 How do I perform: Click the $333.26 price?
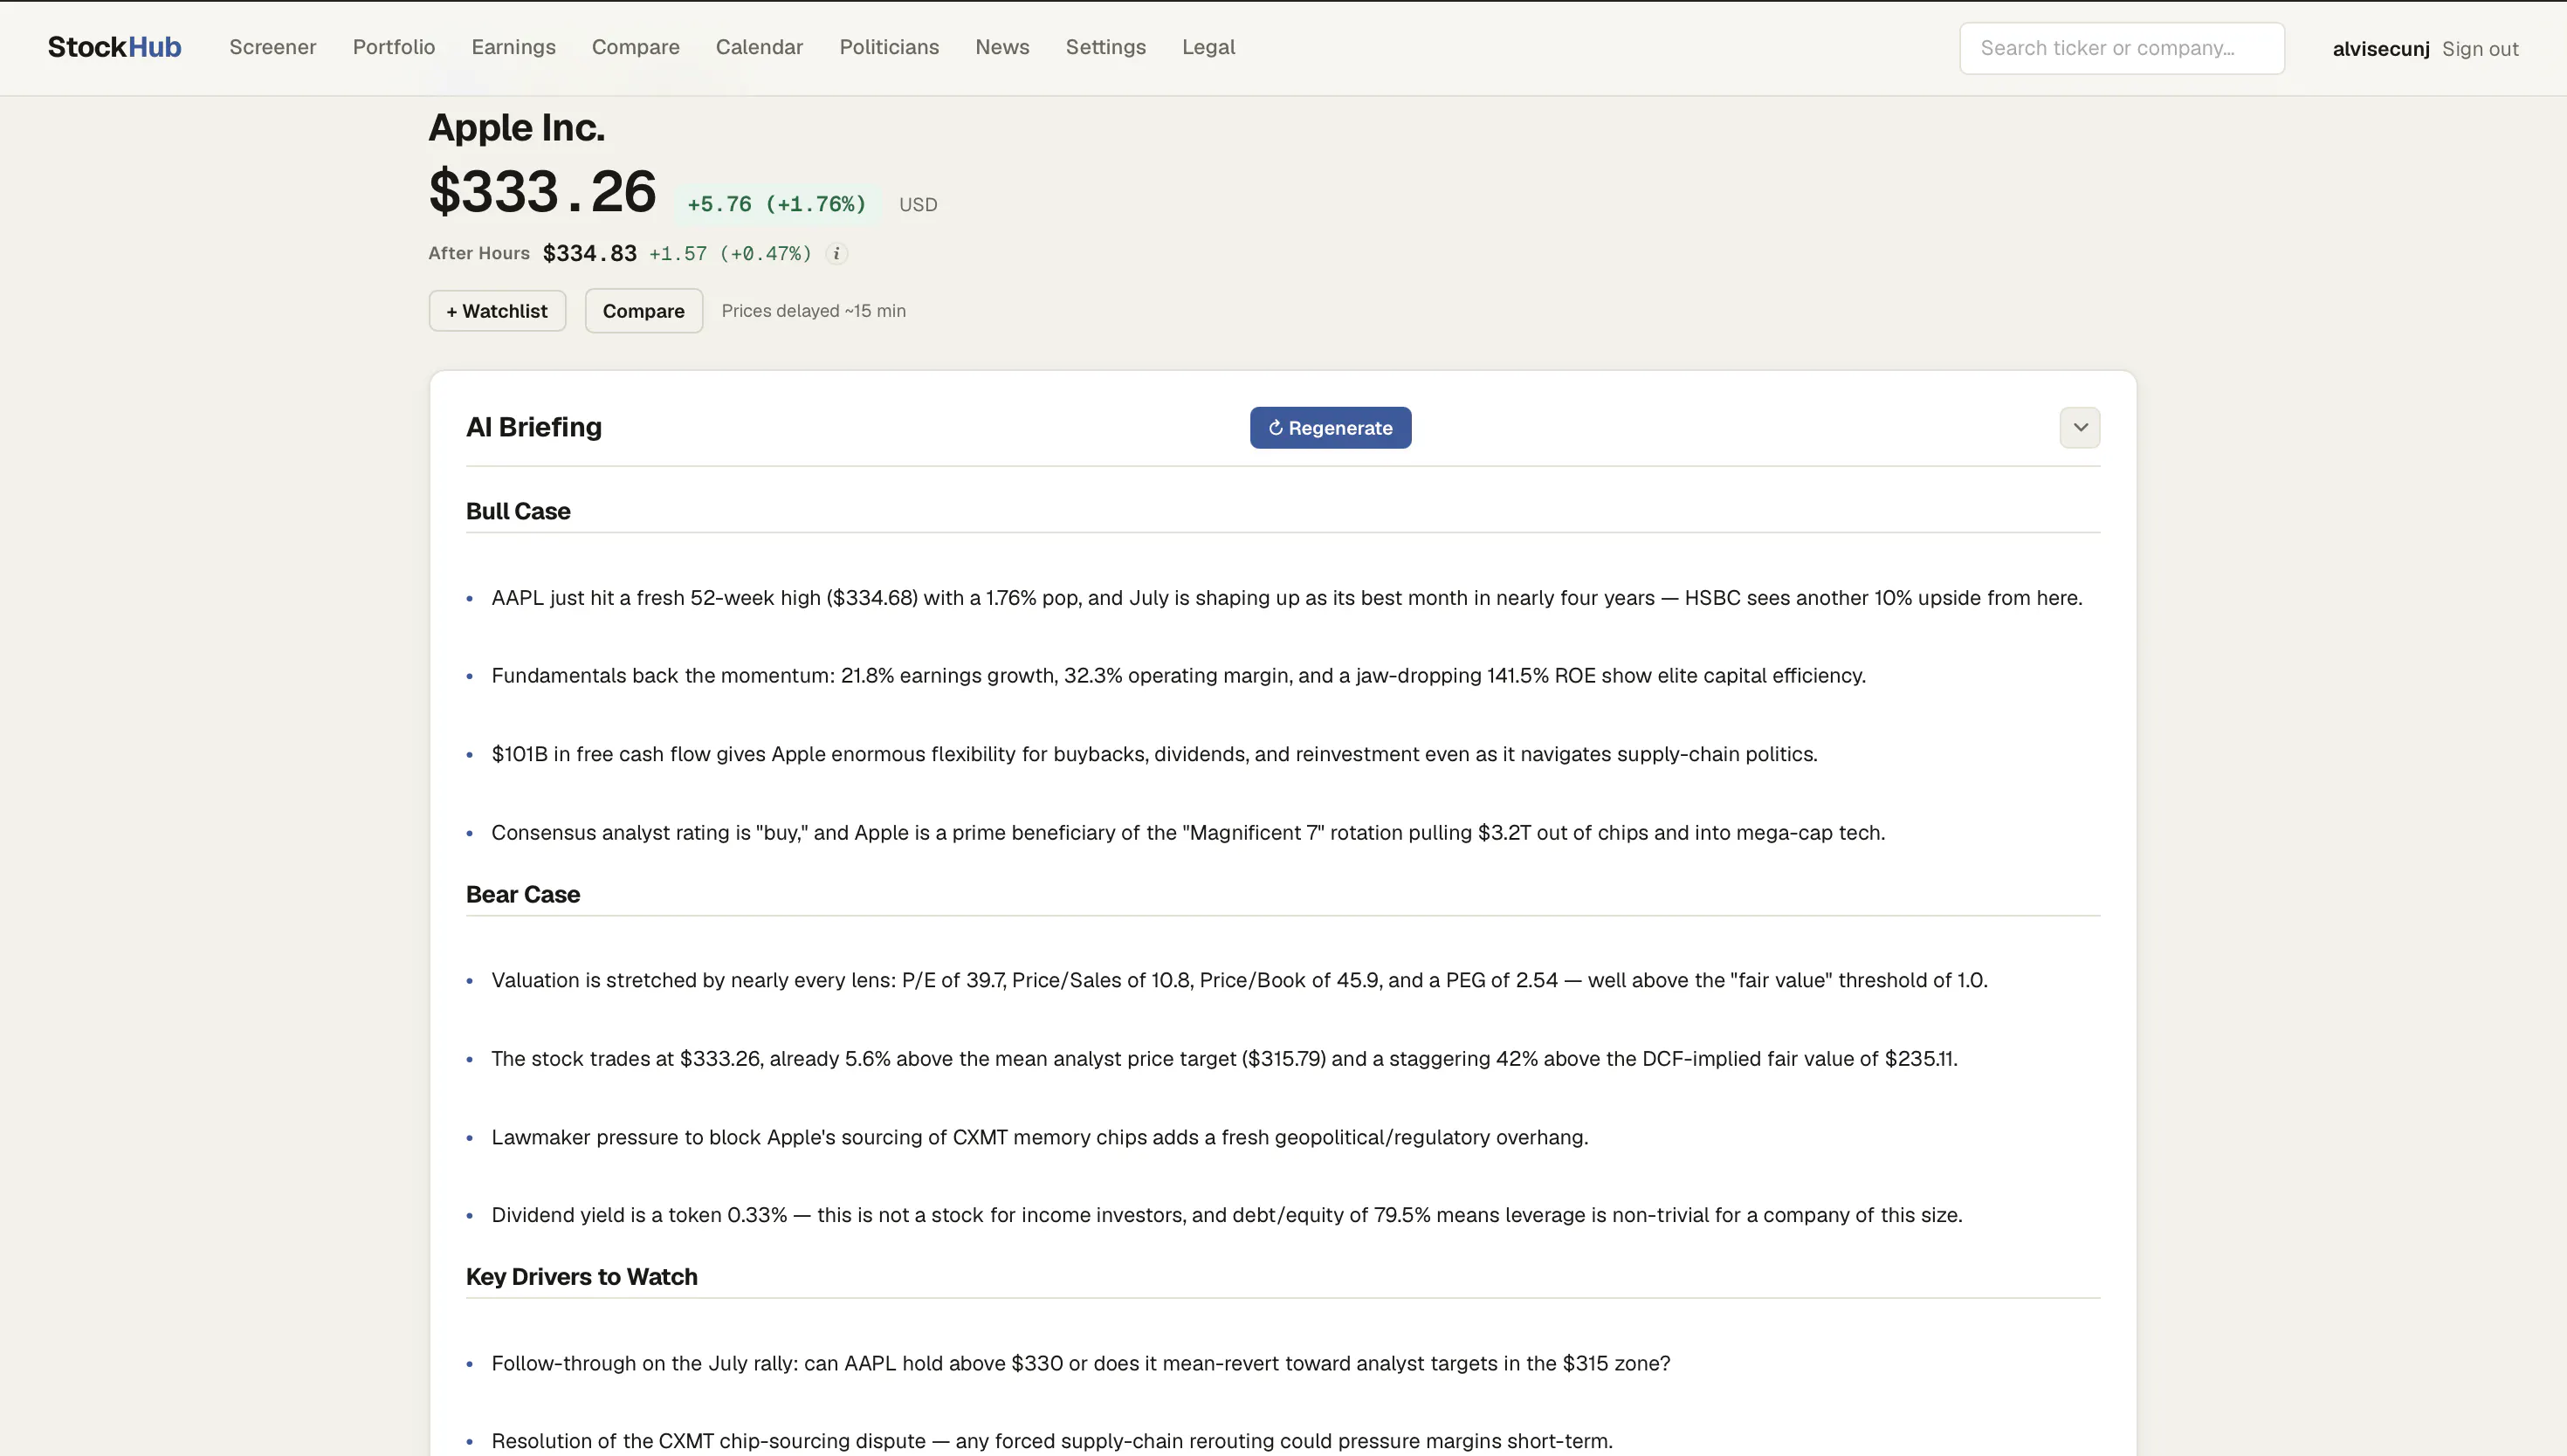pyautogui.click(x=542, y=191)
